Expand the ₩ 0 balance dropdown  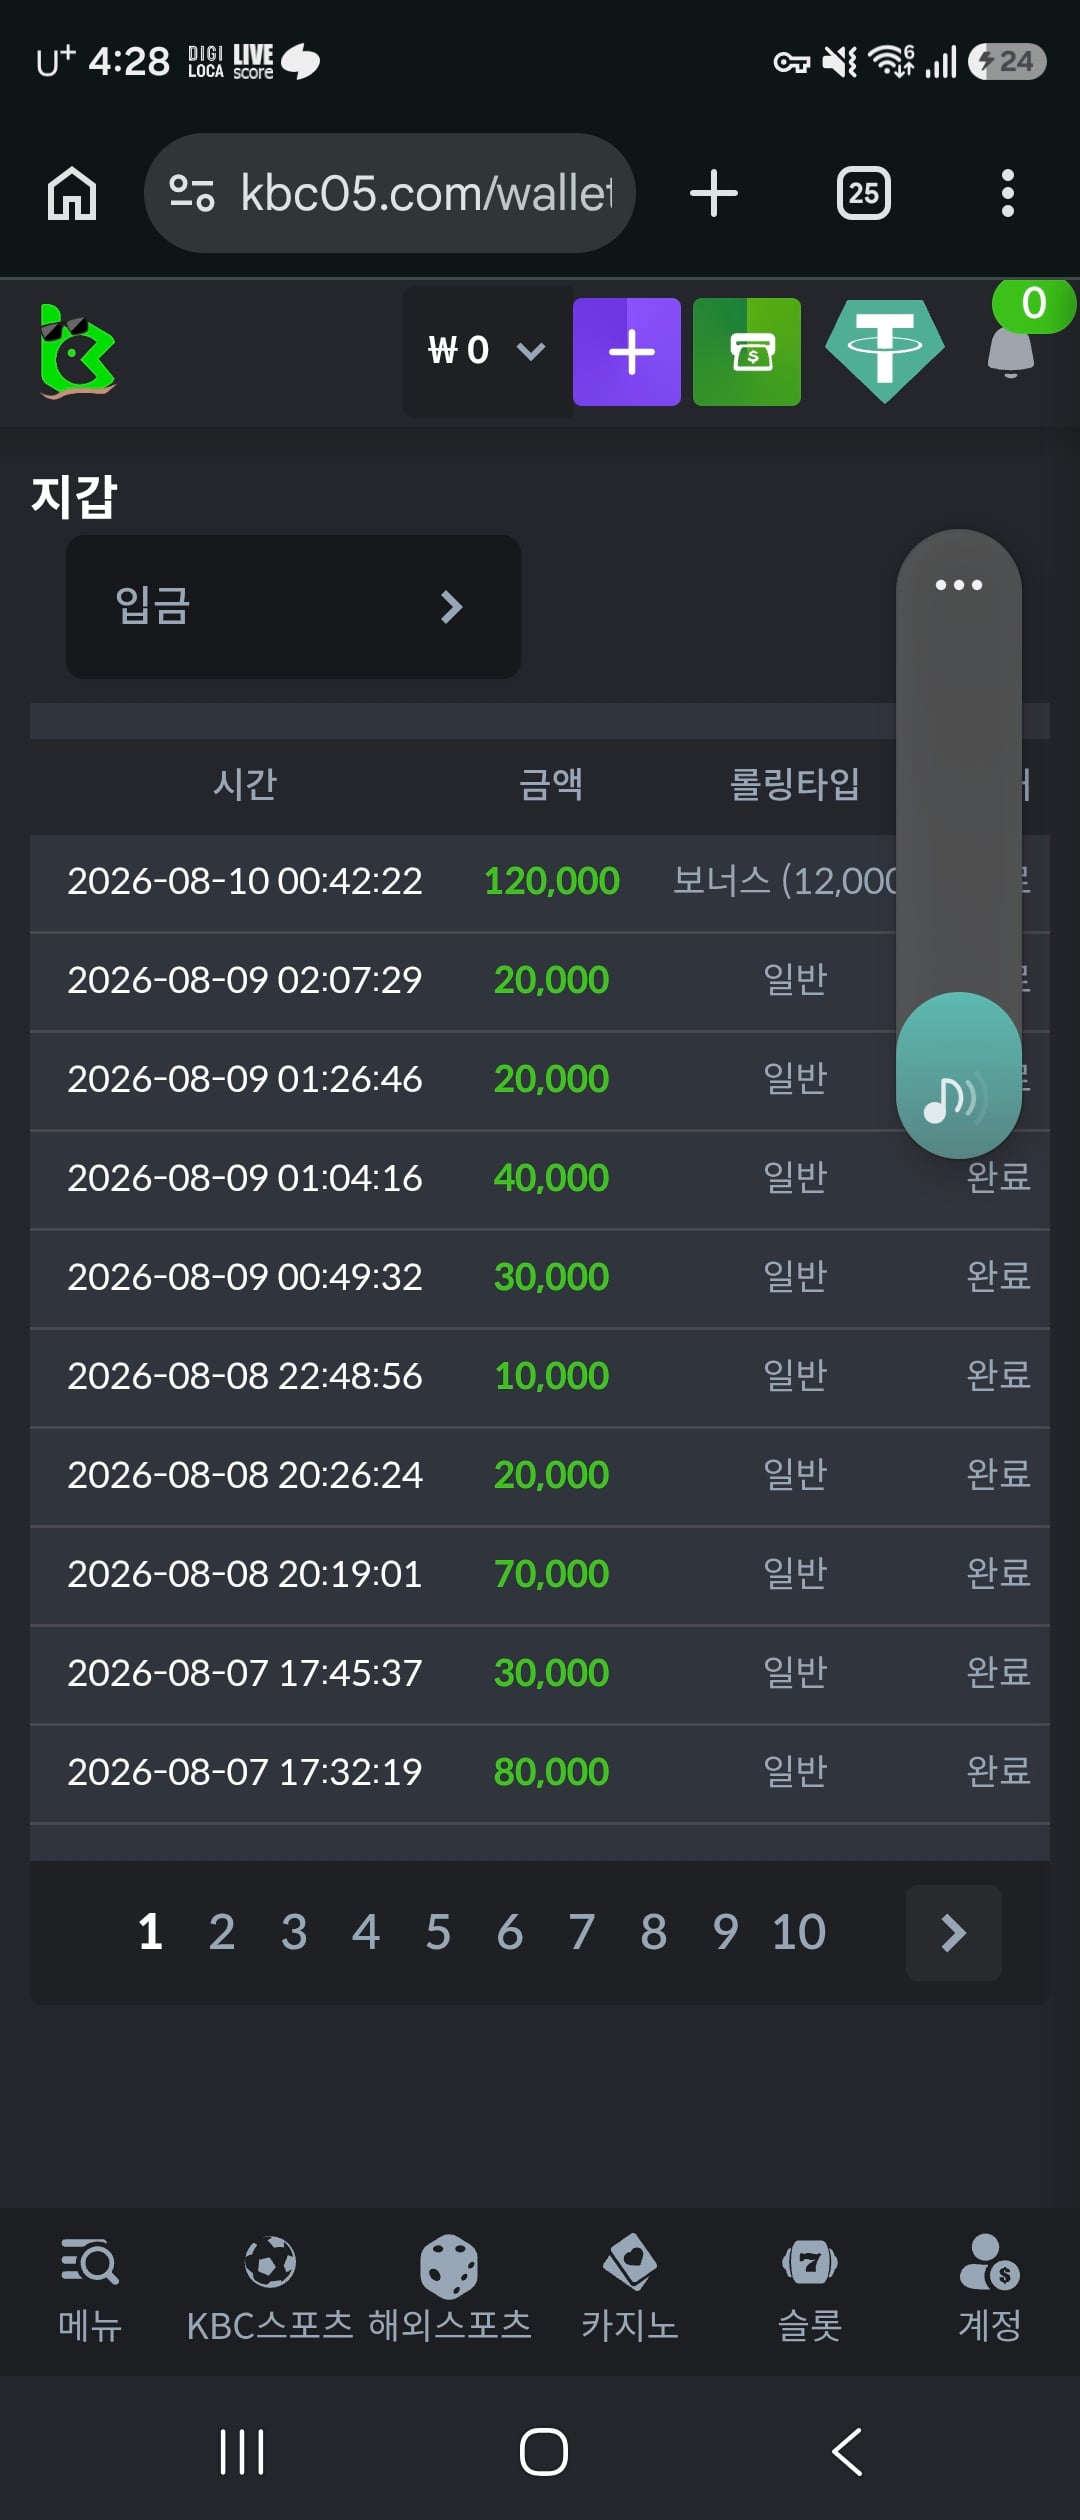coord(488,352)
